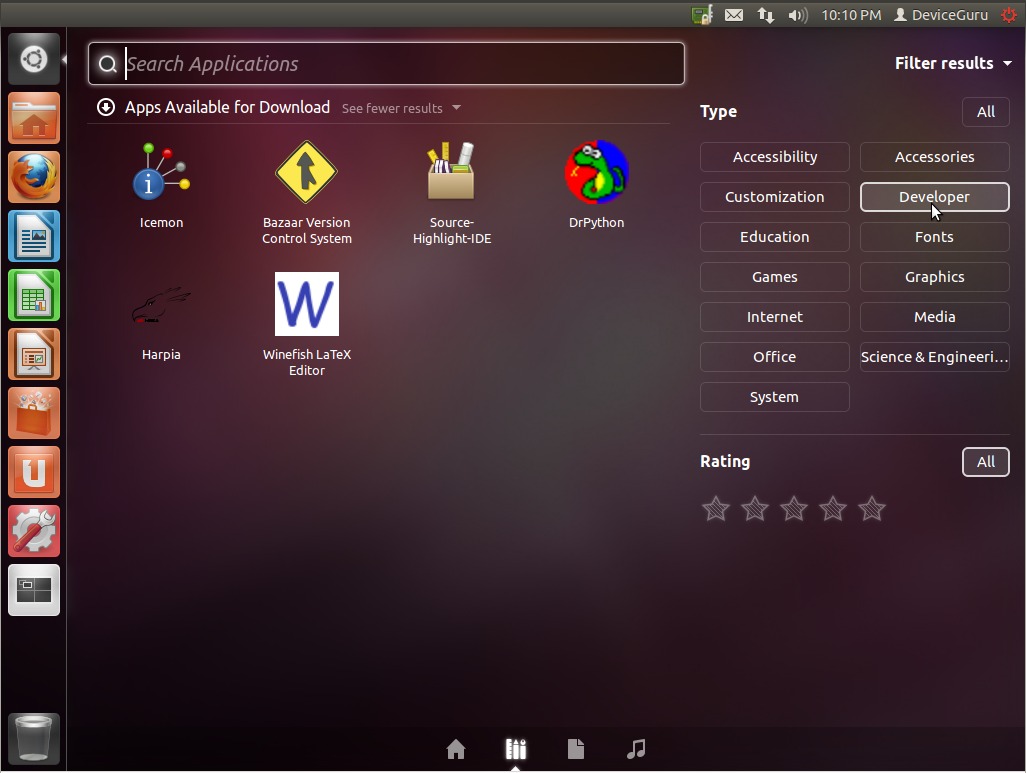This screenshot has width=1026, height=773.
Task: Open Bazaar Version Control System icon
Action: (306, 173)
